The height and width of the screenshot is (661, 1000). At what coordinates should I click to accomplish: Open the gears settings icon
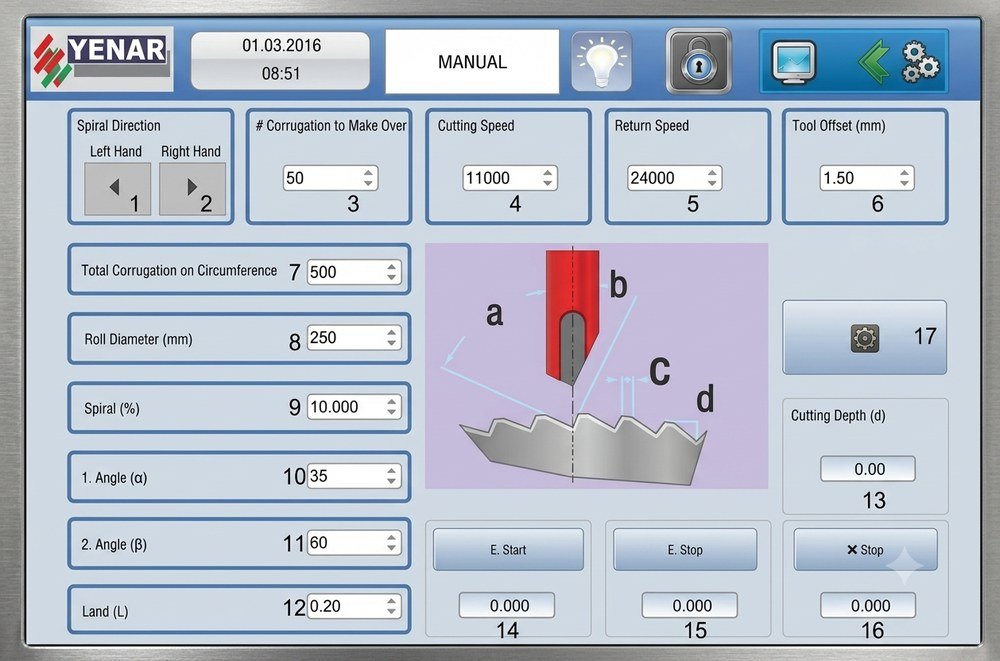(921, 62)
